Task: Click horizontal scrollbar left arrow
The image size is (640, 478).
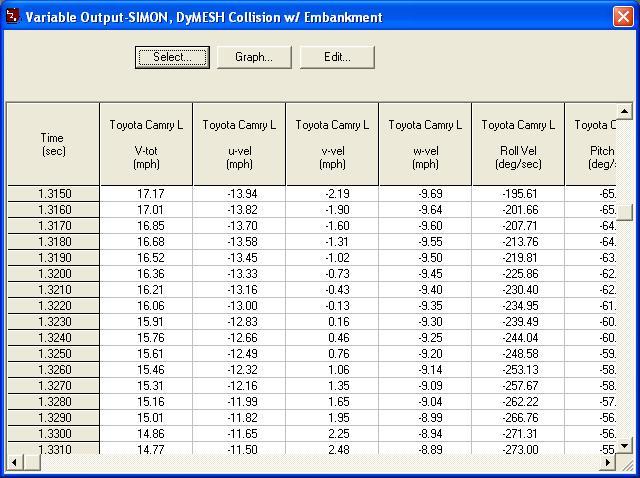Action: tap(15, 461)
